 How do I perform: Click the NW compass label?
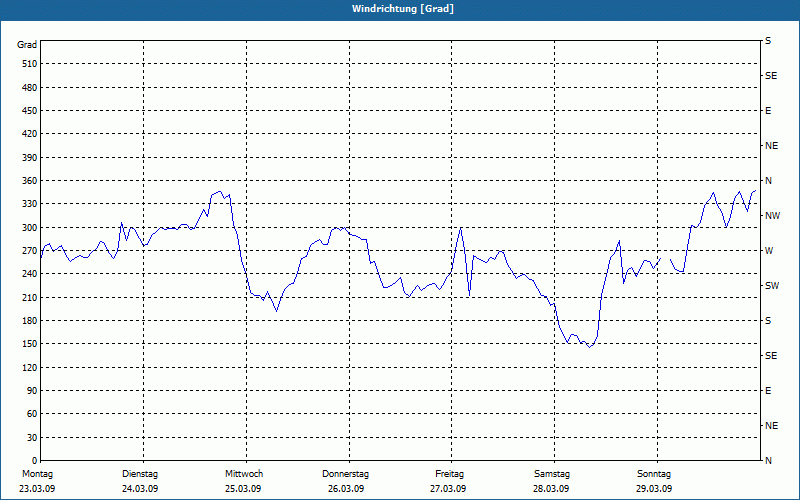click(772, 216)
